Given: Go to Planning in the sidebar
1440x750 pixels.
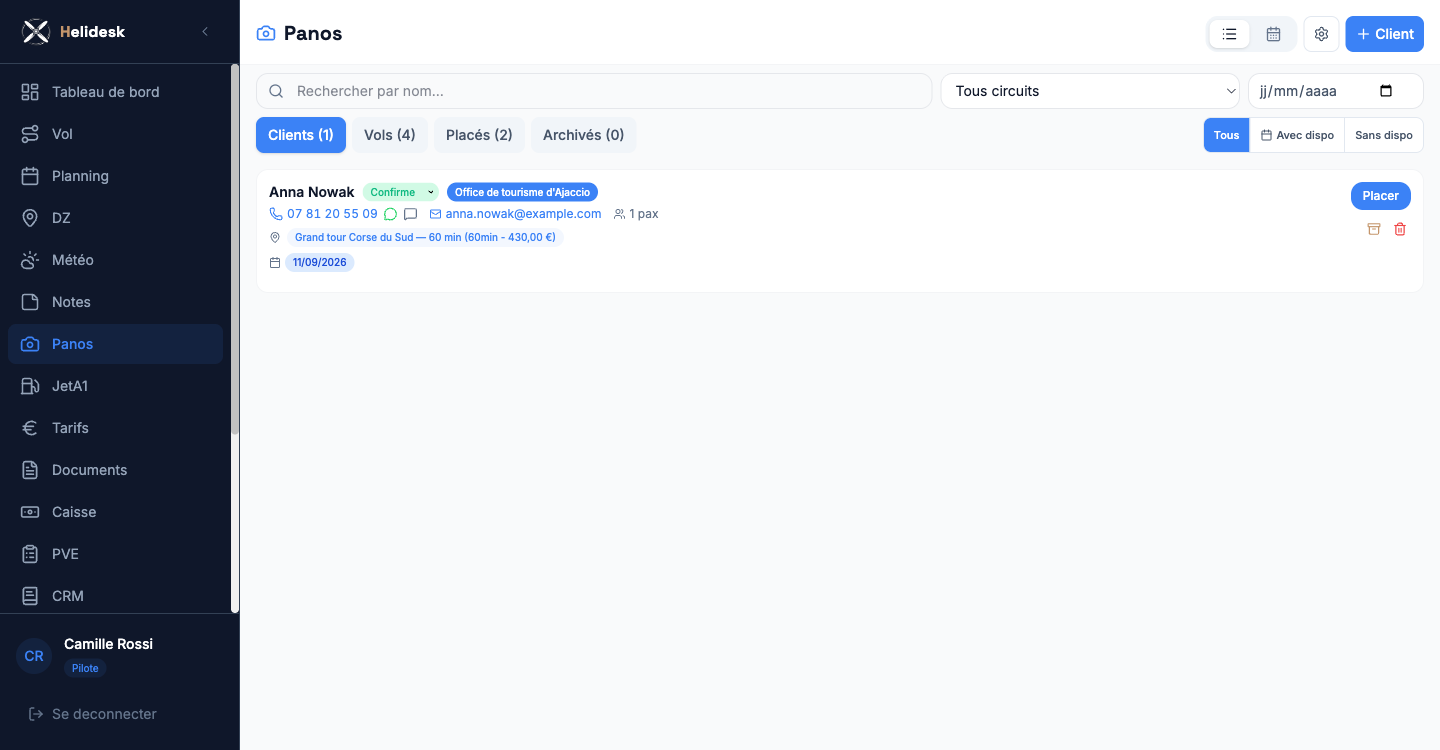Looking at the screenshot, I should pyautogui.click(x=115, y=176).
